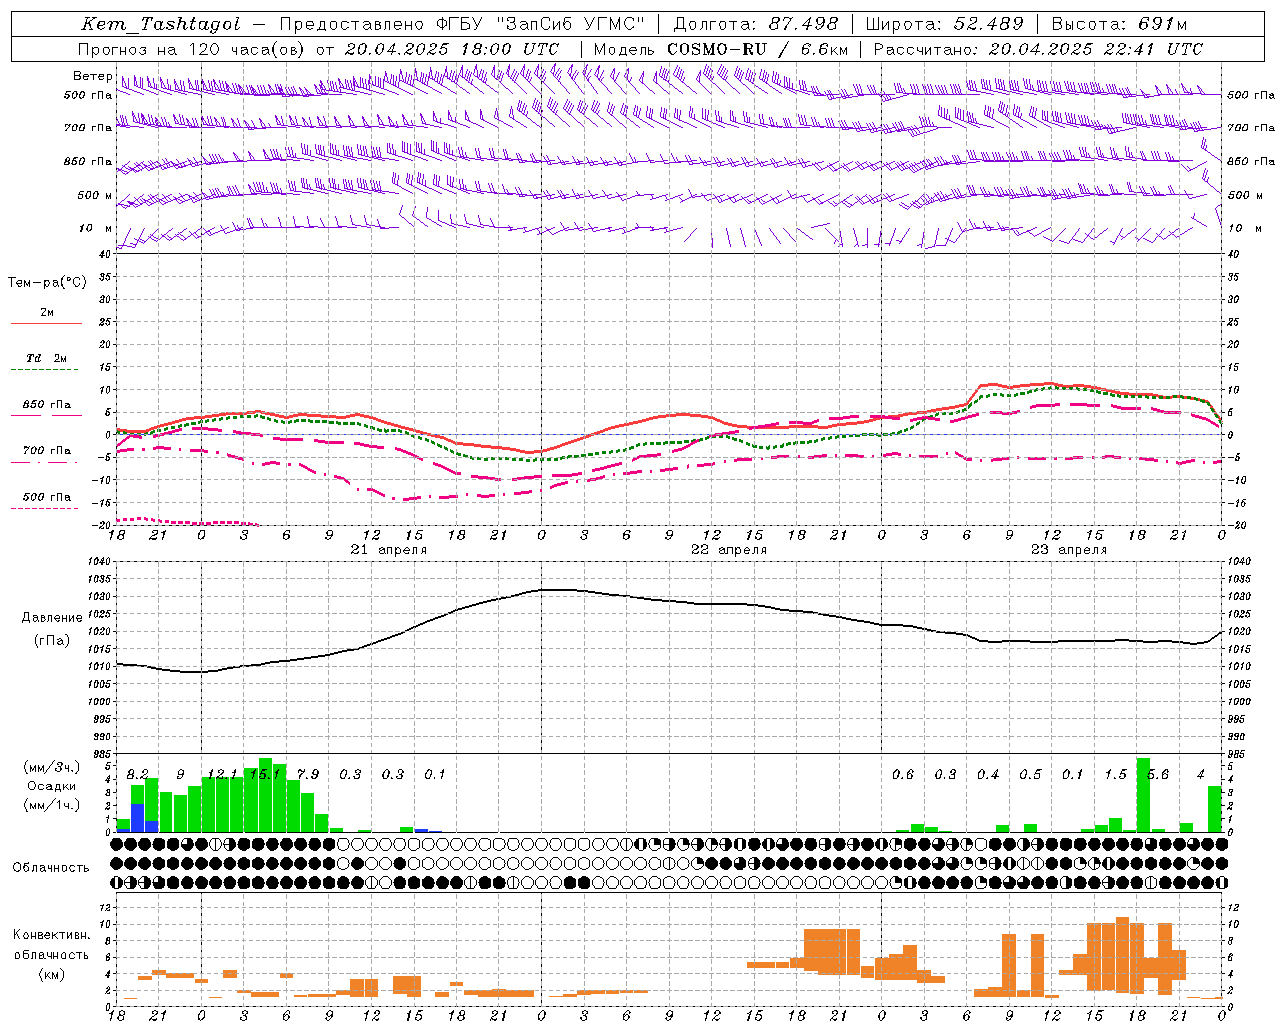This screenshot has height=1024, width=1280.
Task: Click the 15.1 precipitation value
Action: [265, 775]
